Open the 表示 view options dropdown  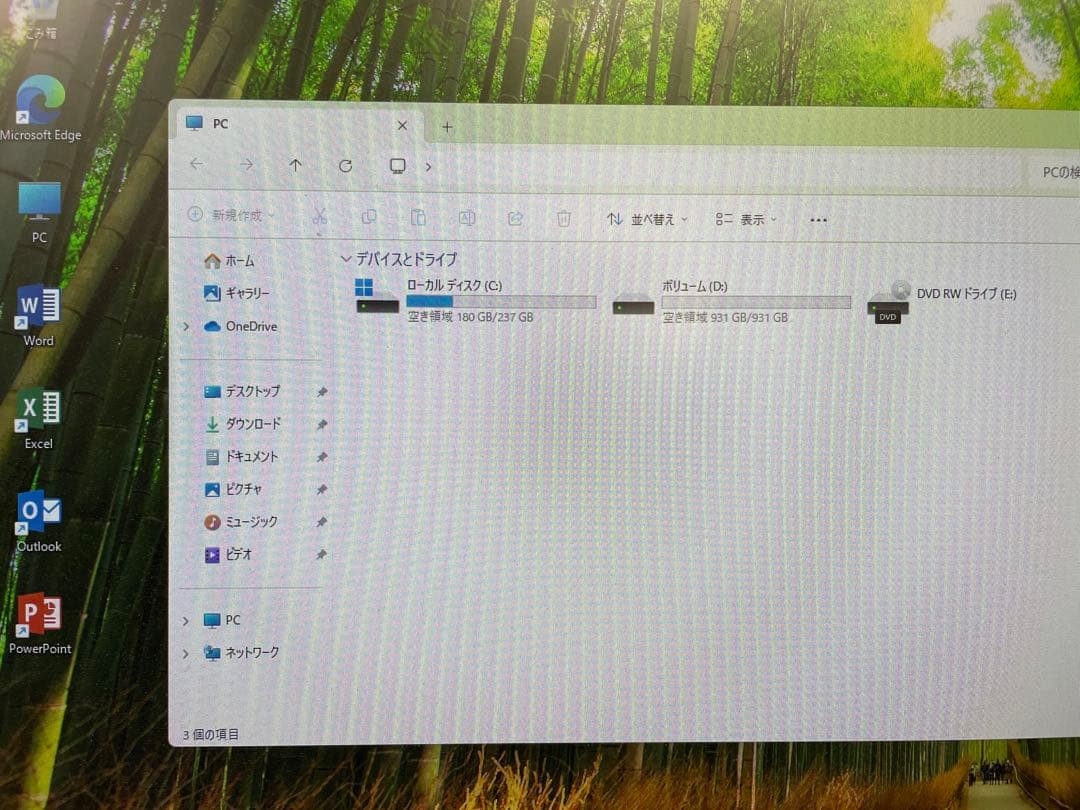(x=746, y=219)
